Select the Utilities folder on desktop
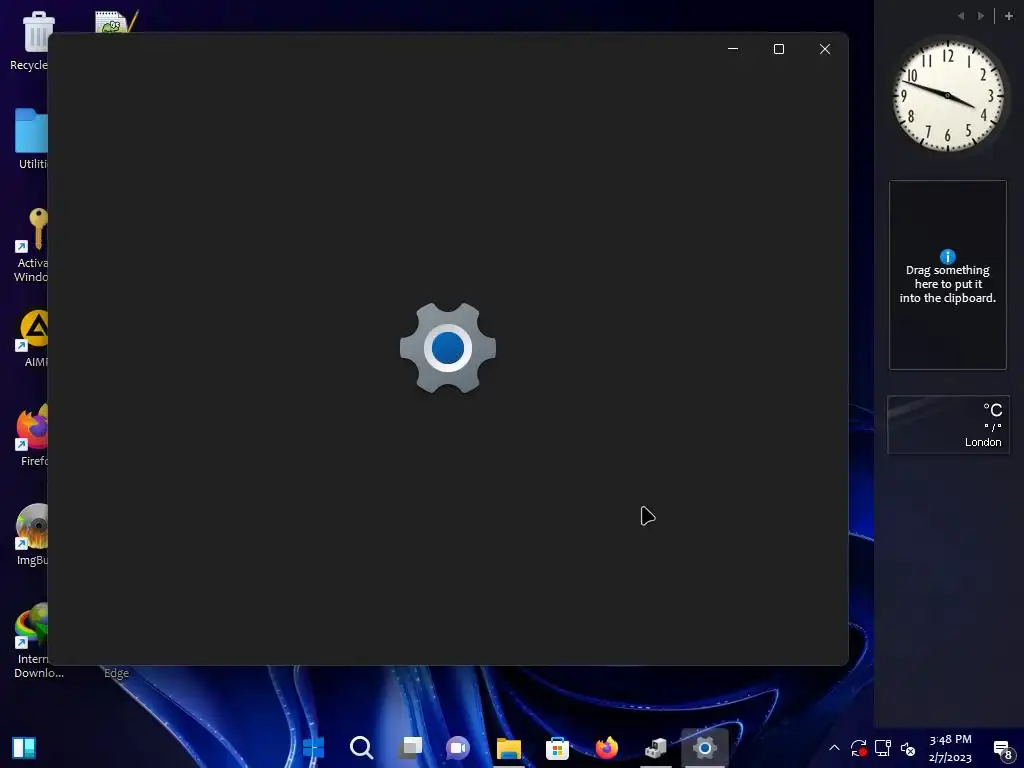1024x768 pixels. (x=31, y=139)
